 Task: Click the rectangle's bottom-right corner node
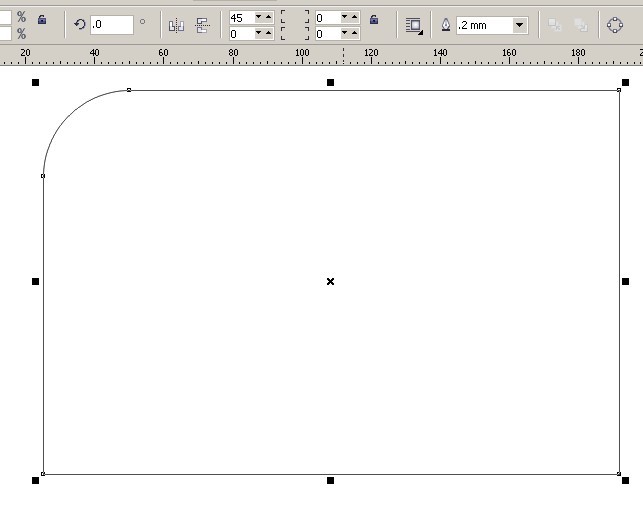pos(619,474)
